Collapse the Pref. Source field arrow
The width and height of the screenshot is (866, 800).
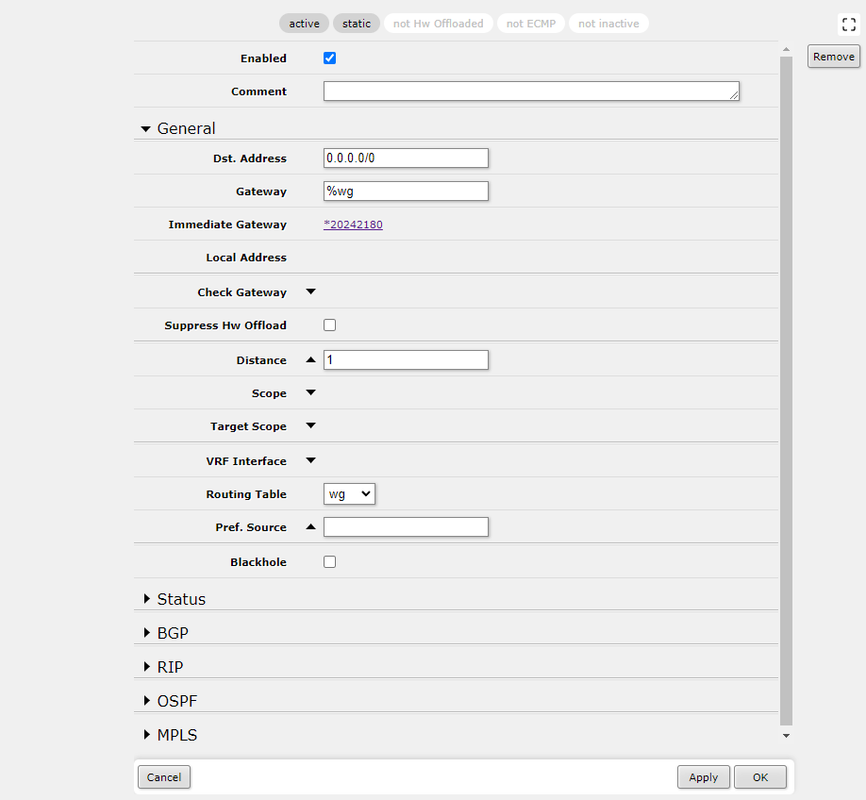click(x=311, y=527)
